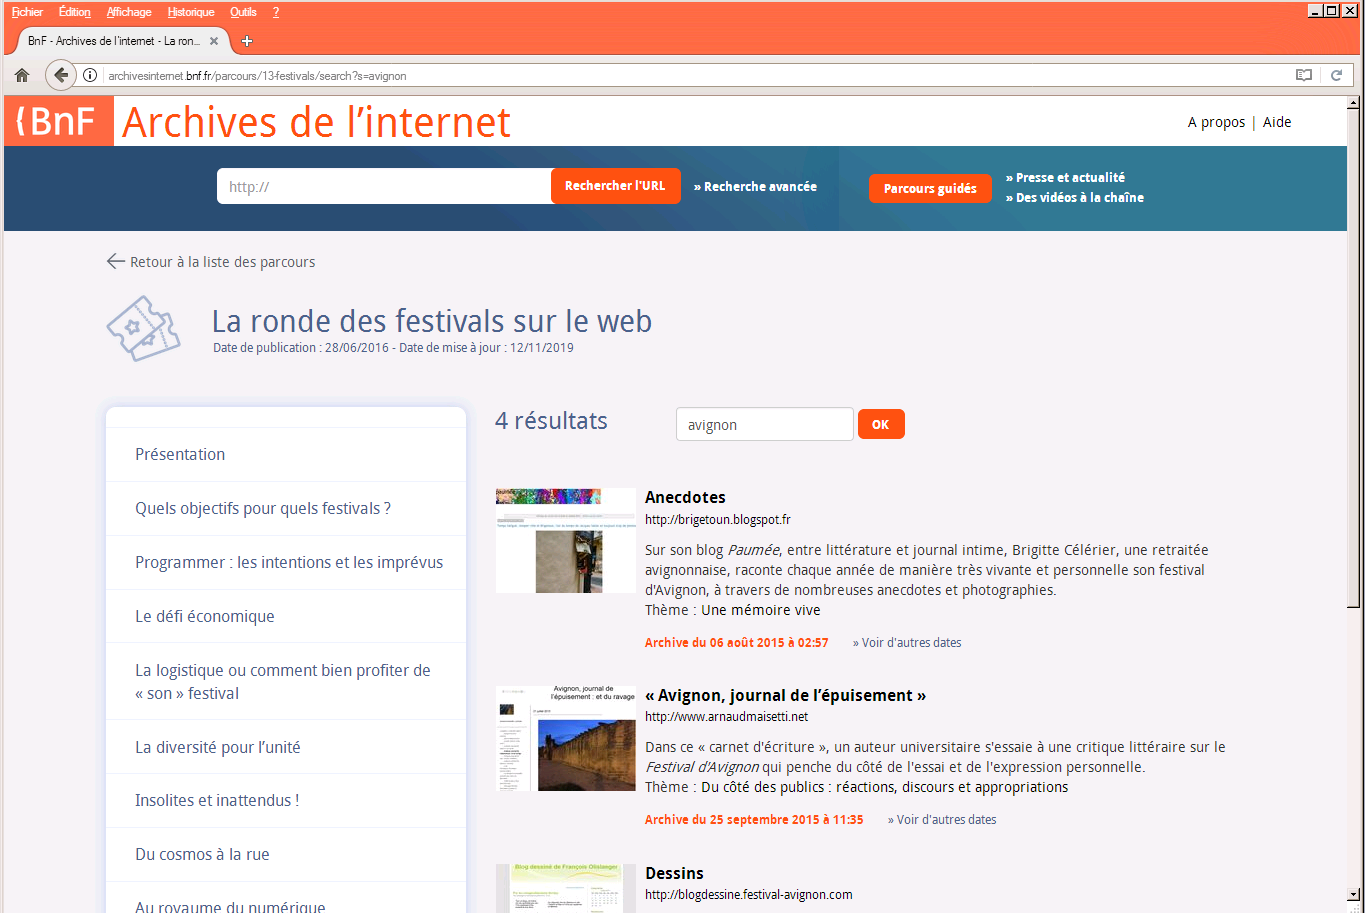Reload the page with the refresh icon
The height and width of the screenshot is (913, 1365).
[x=1336, y=75]
